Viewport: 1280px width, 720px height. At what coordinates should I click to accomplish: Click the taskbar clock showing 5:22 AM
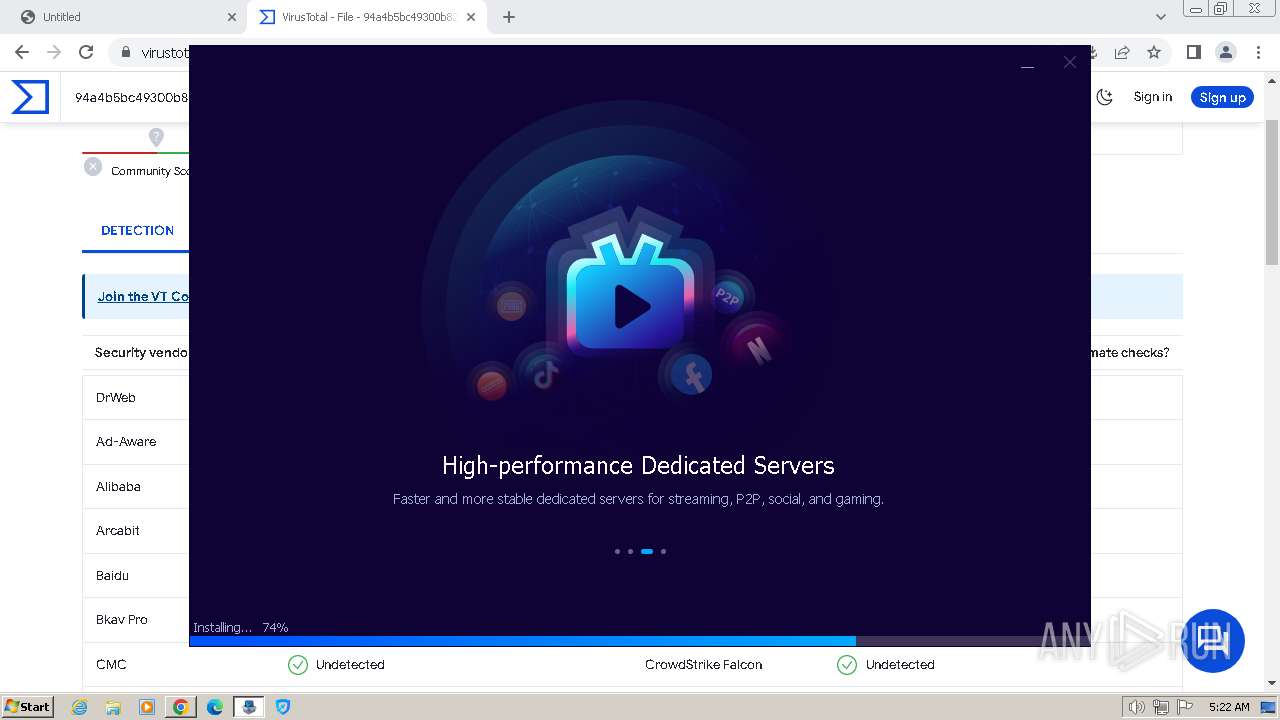pos(1229,707)
